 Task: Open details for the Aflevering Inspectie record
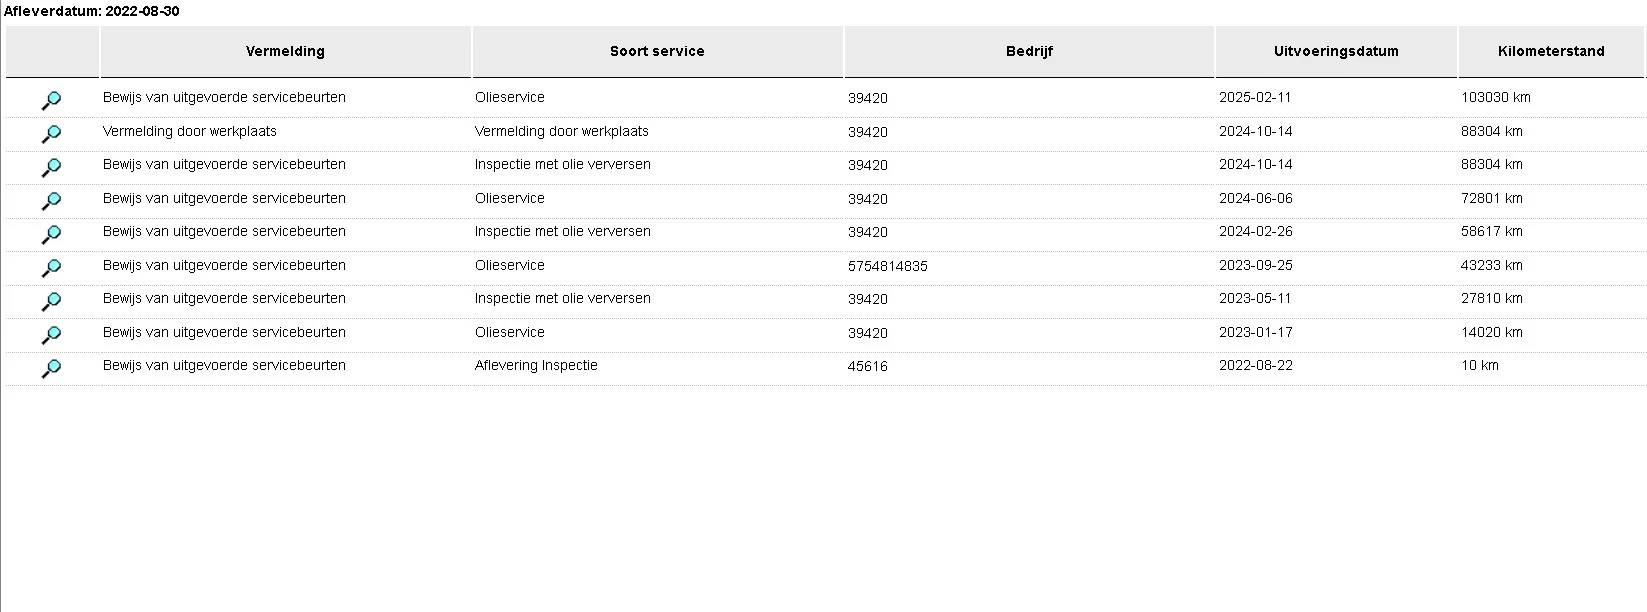(x=52, y=367)
